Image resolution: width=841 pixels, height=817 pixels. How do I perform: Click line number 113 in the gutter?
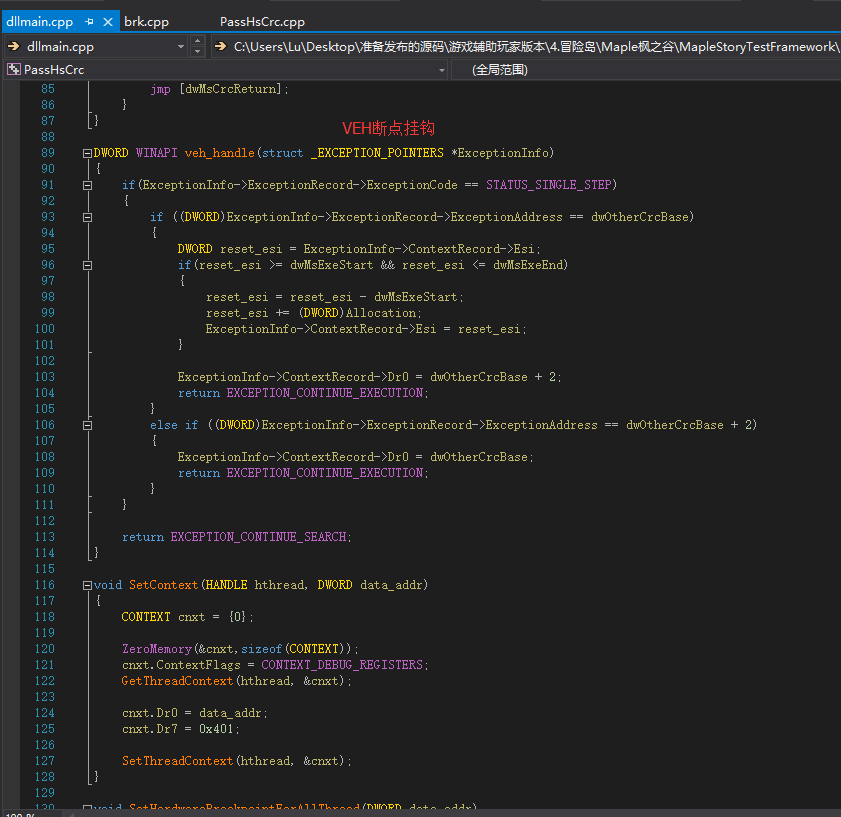(45, 537)
